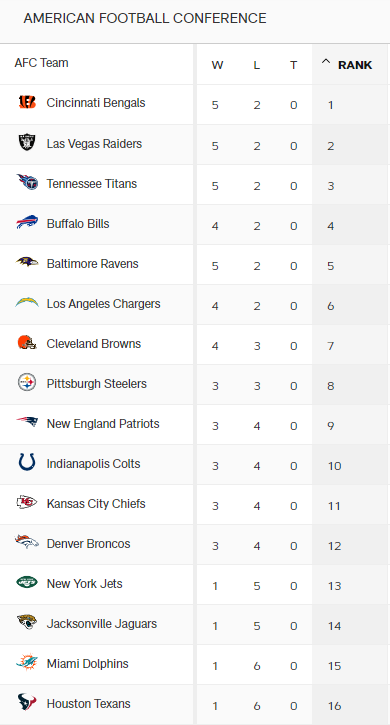Sort by the T ties column

tap(294, 65)
